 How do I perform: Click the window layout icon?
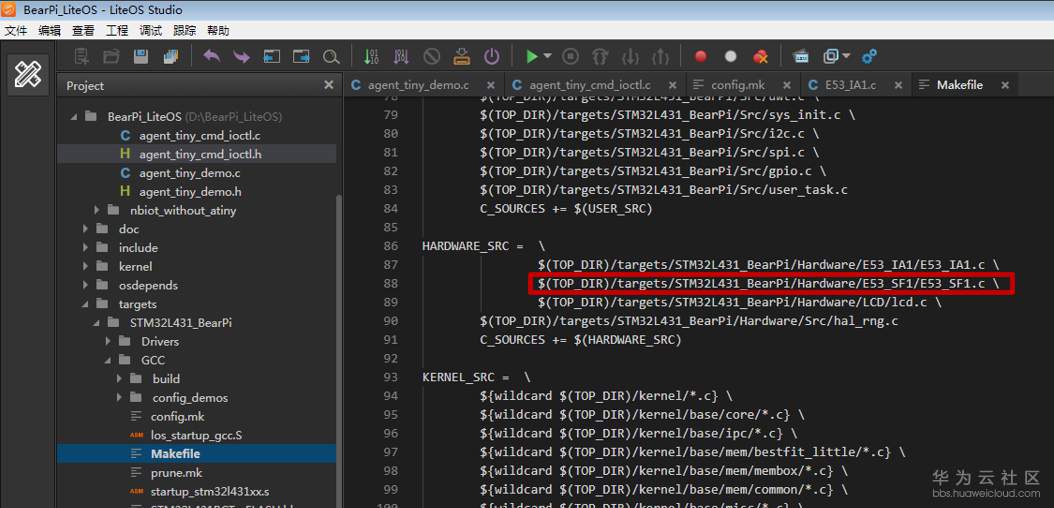831,57
